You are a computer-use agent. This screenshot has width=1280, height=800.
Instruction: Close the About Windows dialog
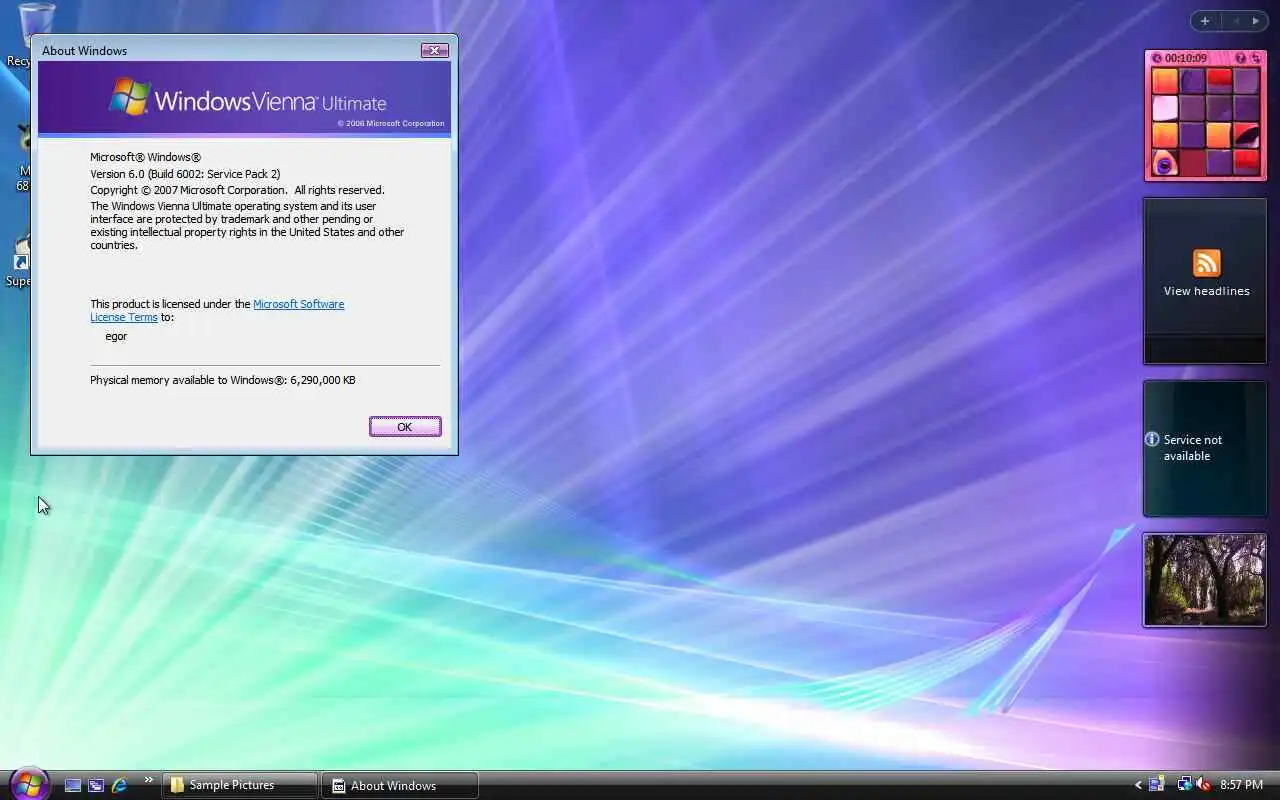click(x=434, y=50)
